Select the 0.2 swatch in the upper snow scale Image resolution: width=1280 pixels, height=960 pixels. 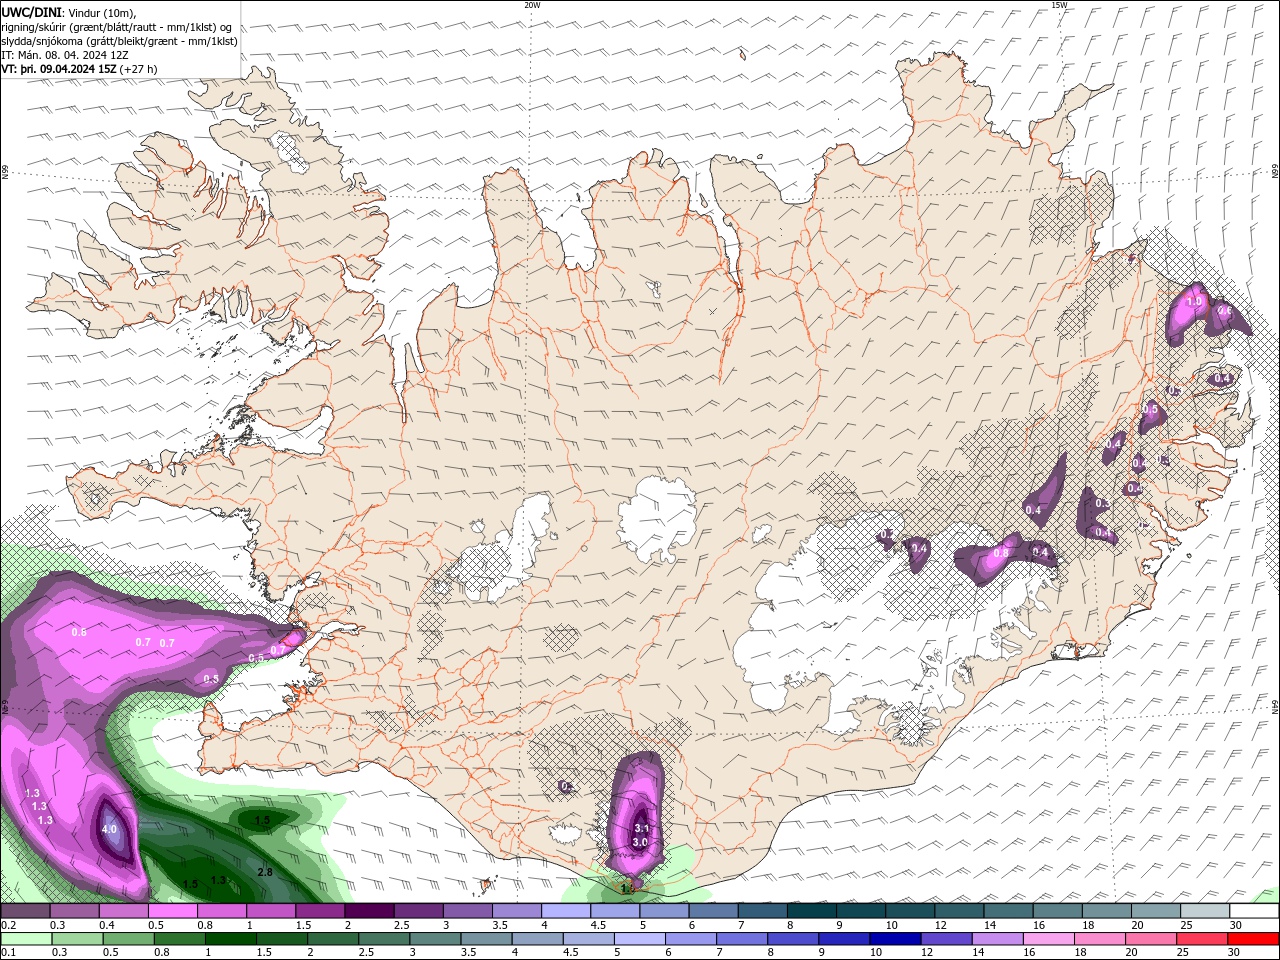click(x=25, y=912)
